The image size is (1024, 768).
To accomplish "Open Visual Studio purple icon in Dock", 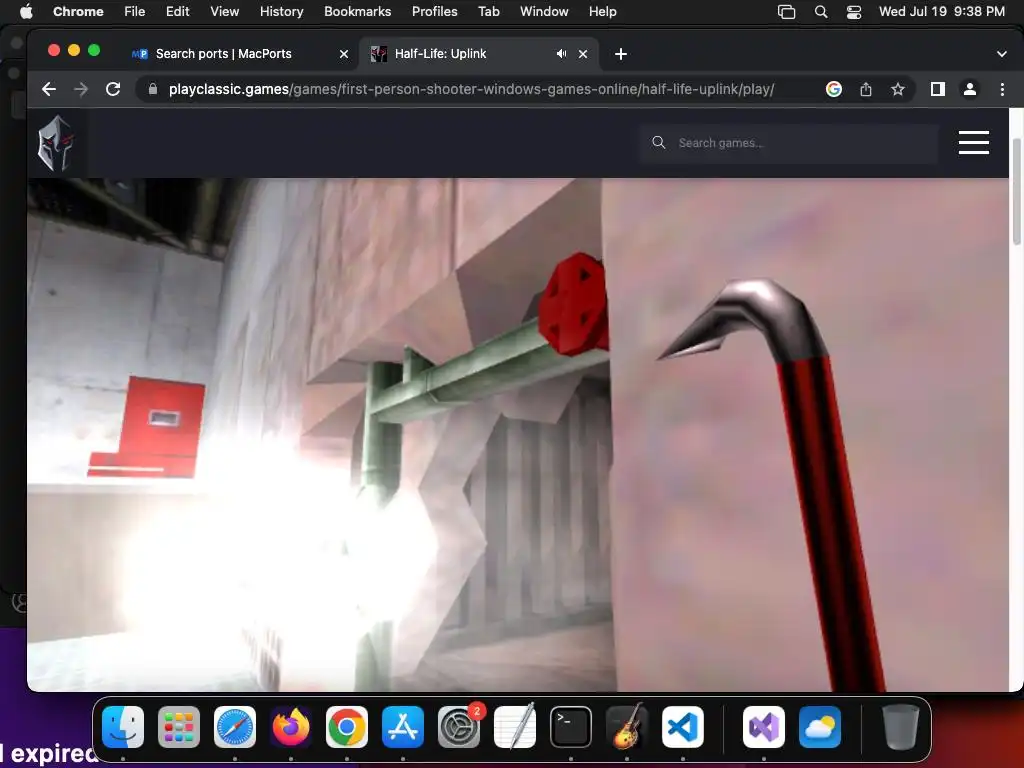I will pos(764,727).
